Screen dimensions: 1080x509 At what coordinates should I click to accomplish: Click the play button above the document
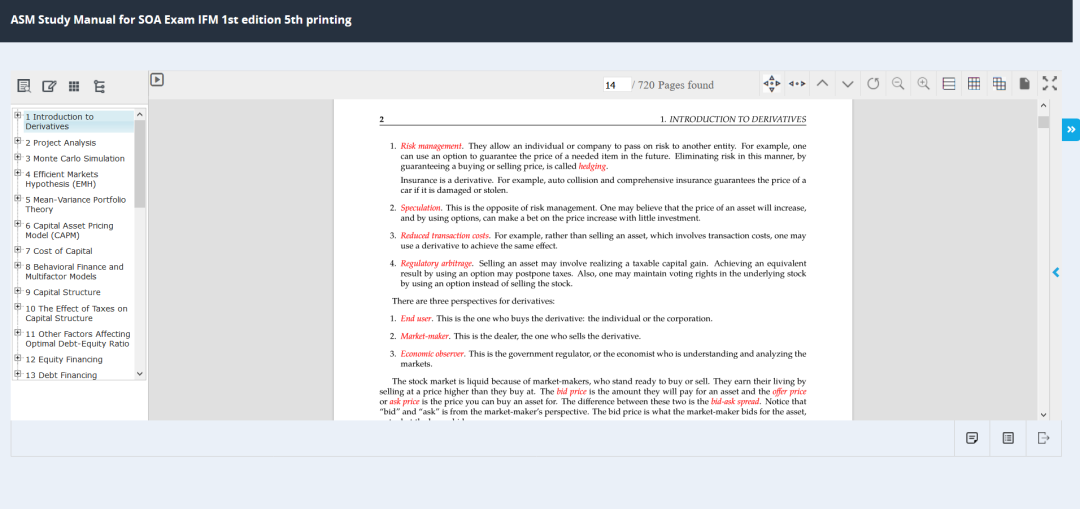point(157,80)
